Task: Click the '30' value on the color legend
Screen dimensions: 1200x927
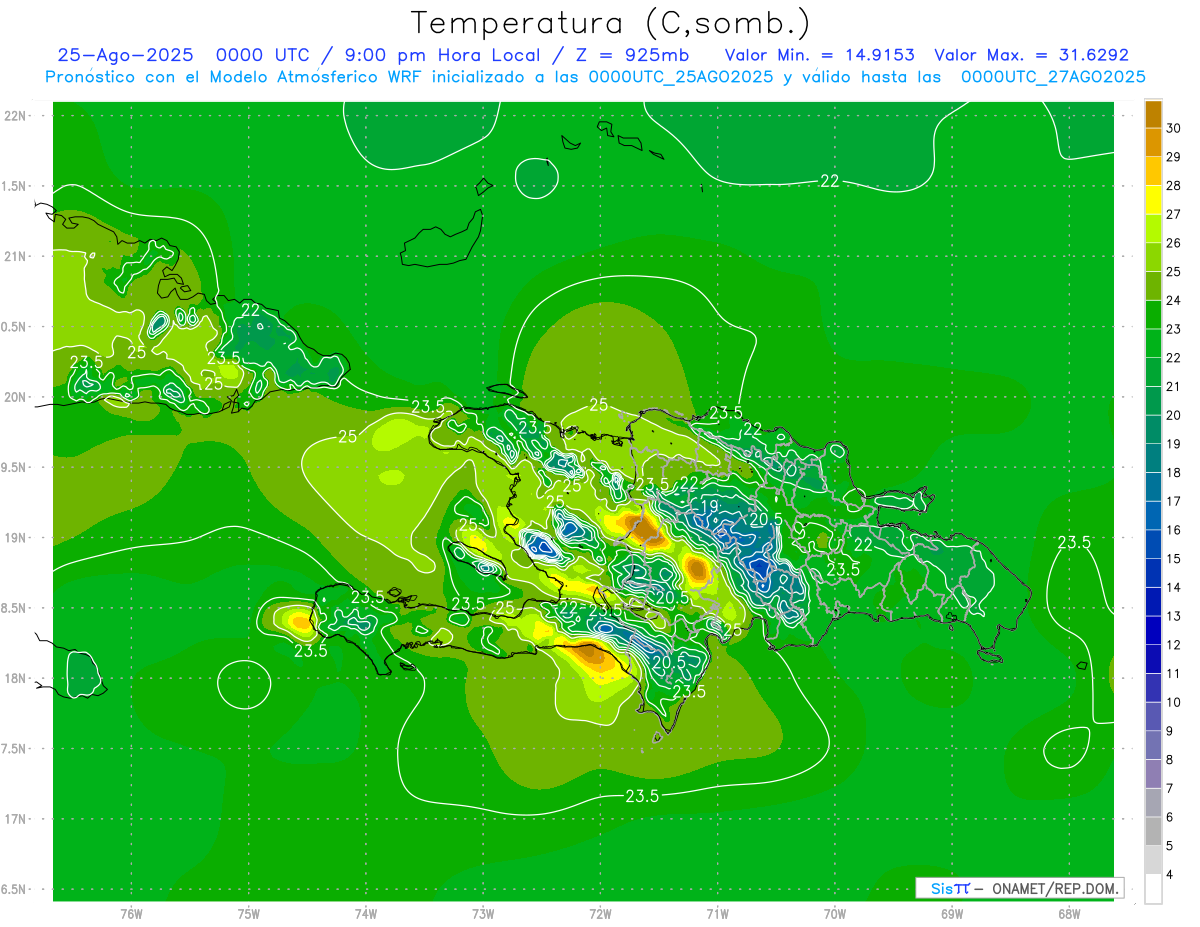Action: (x=1174, y=128)
